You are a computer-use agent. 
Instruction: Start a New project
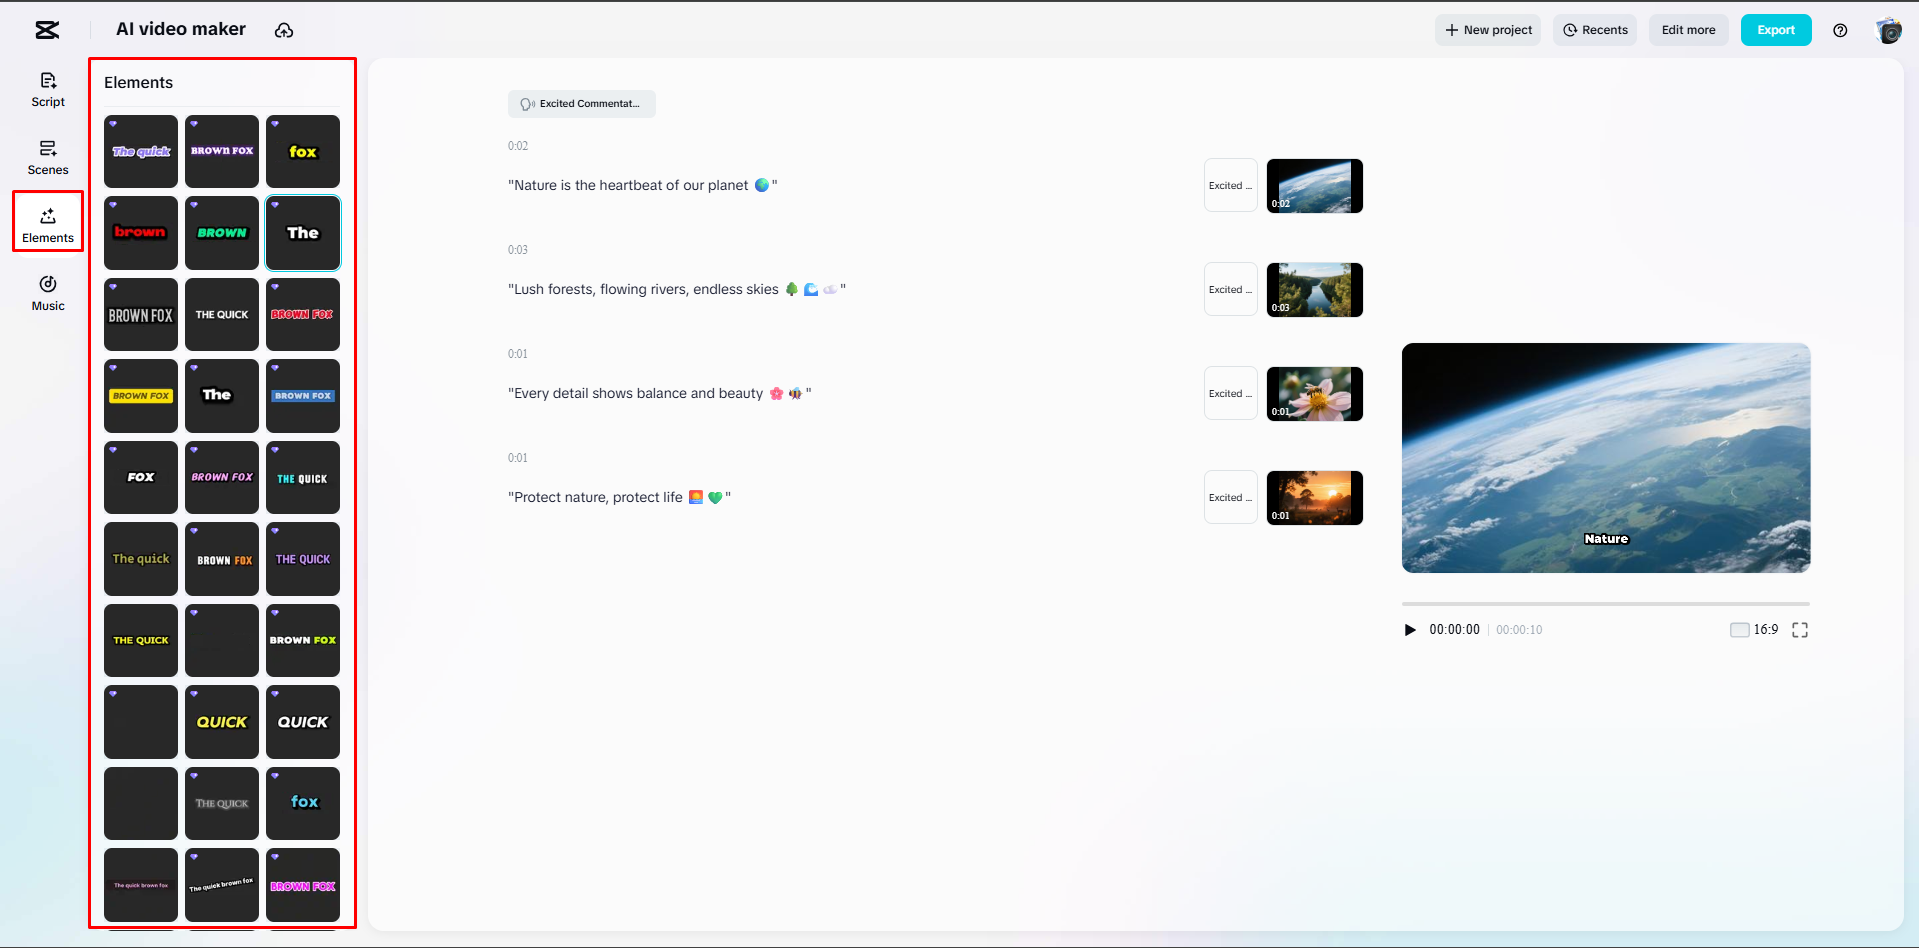[x=1488, y=30]
